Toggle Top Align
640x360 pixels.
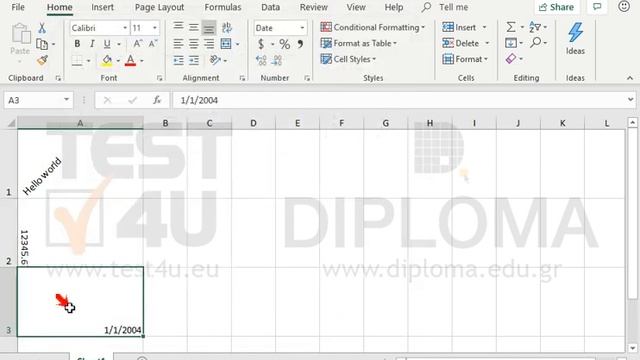(178, 27)
